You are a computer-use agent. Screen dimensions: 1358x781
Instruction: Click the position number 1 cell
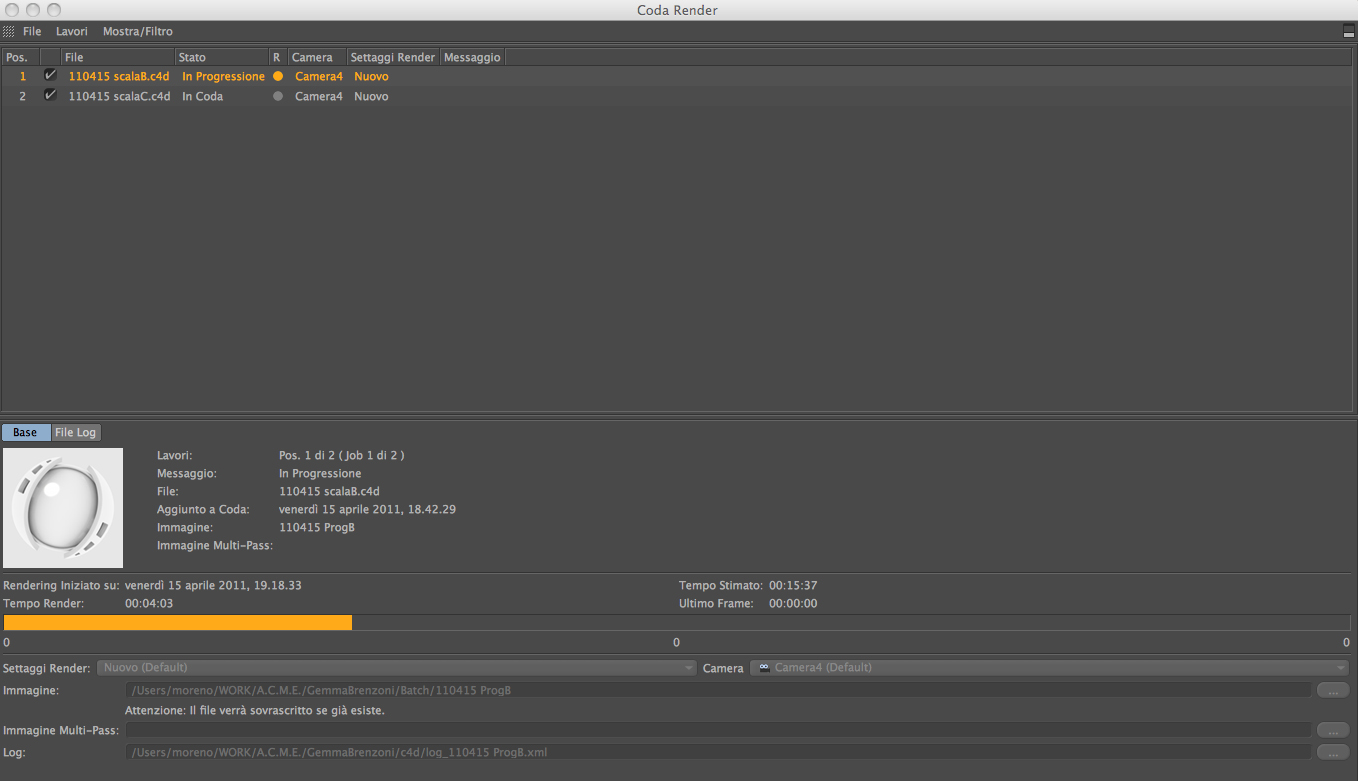tap(23, 76)
